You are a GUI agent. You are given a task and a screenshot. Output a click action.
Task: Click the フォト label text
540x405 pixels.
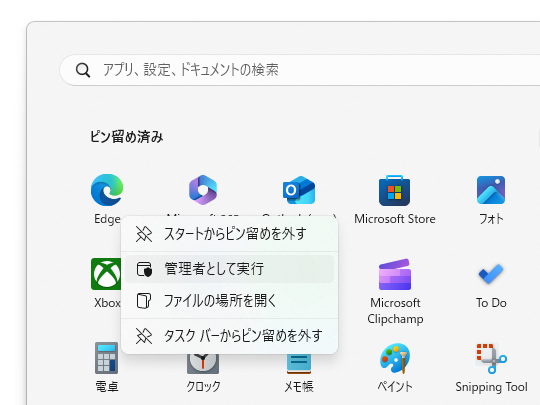[491, 219]
